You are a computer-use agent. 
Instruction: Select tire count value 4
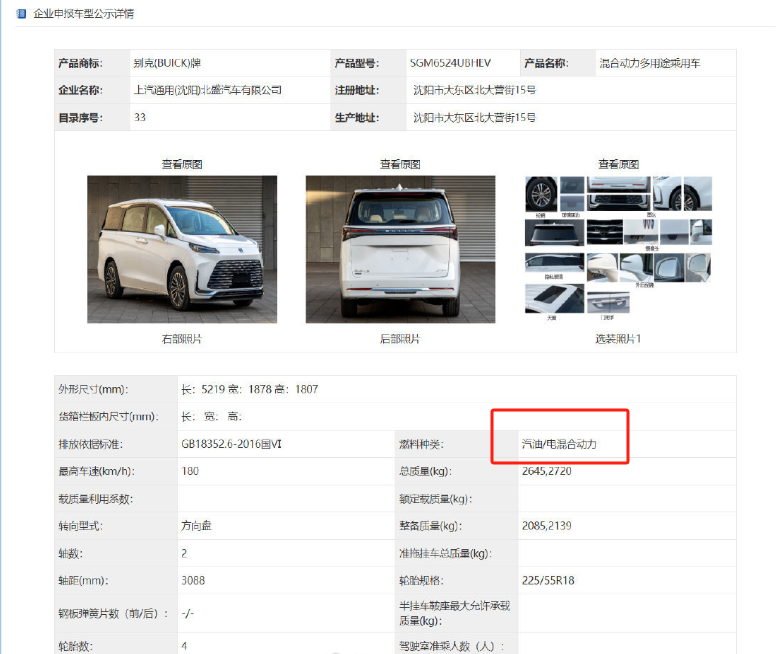pyautogui.click(x=184, y=646)
